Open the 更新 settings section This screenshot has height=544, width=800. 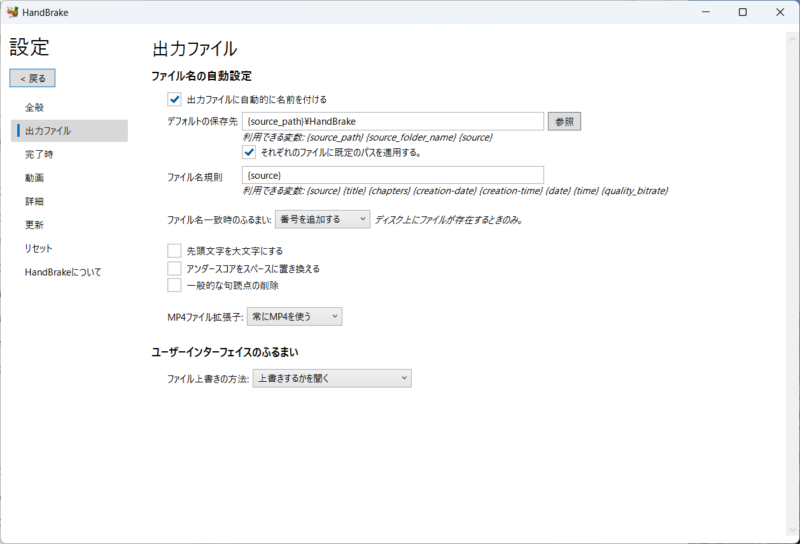click(35, 225)
